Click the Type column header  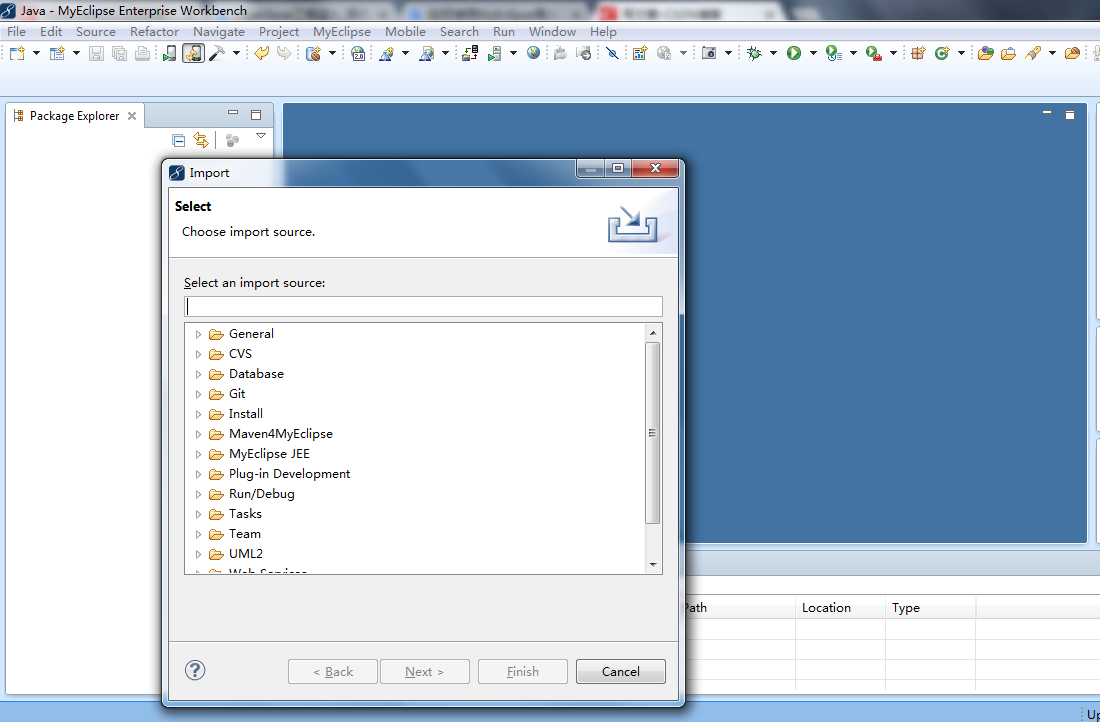pos(930,608)
